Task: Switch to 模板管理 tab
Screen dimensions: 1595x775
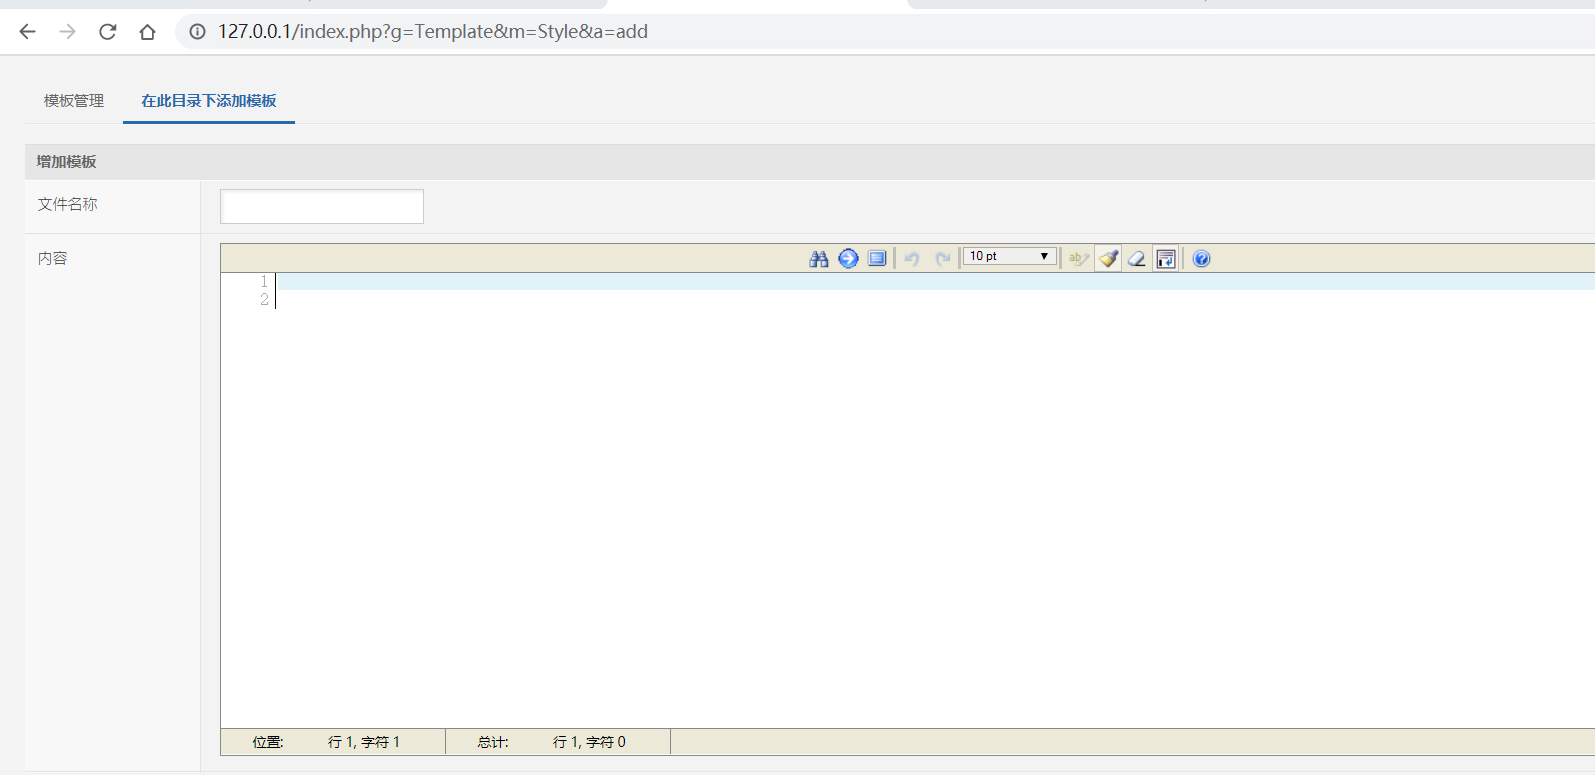Action: click(x=74, y=101)
